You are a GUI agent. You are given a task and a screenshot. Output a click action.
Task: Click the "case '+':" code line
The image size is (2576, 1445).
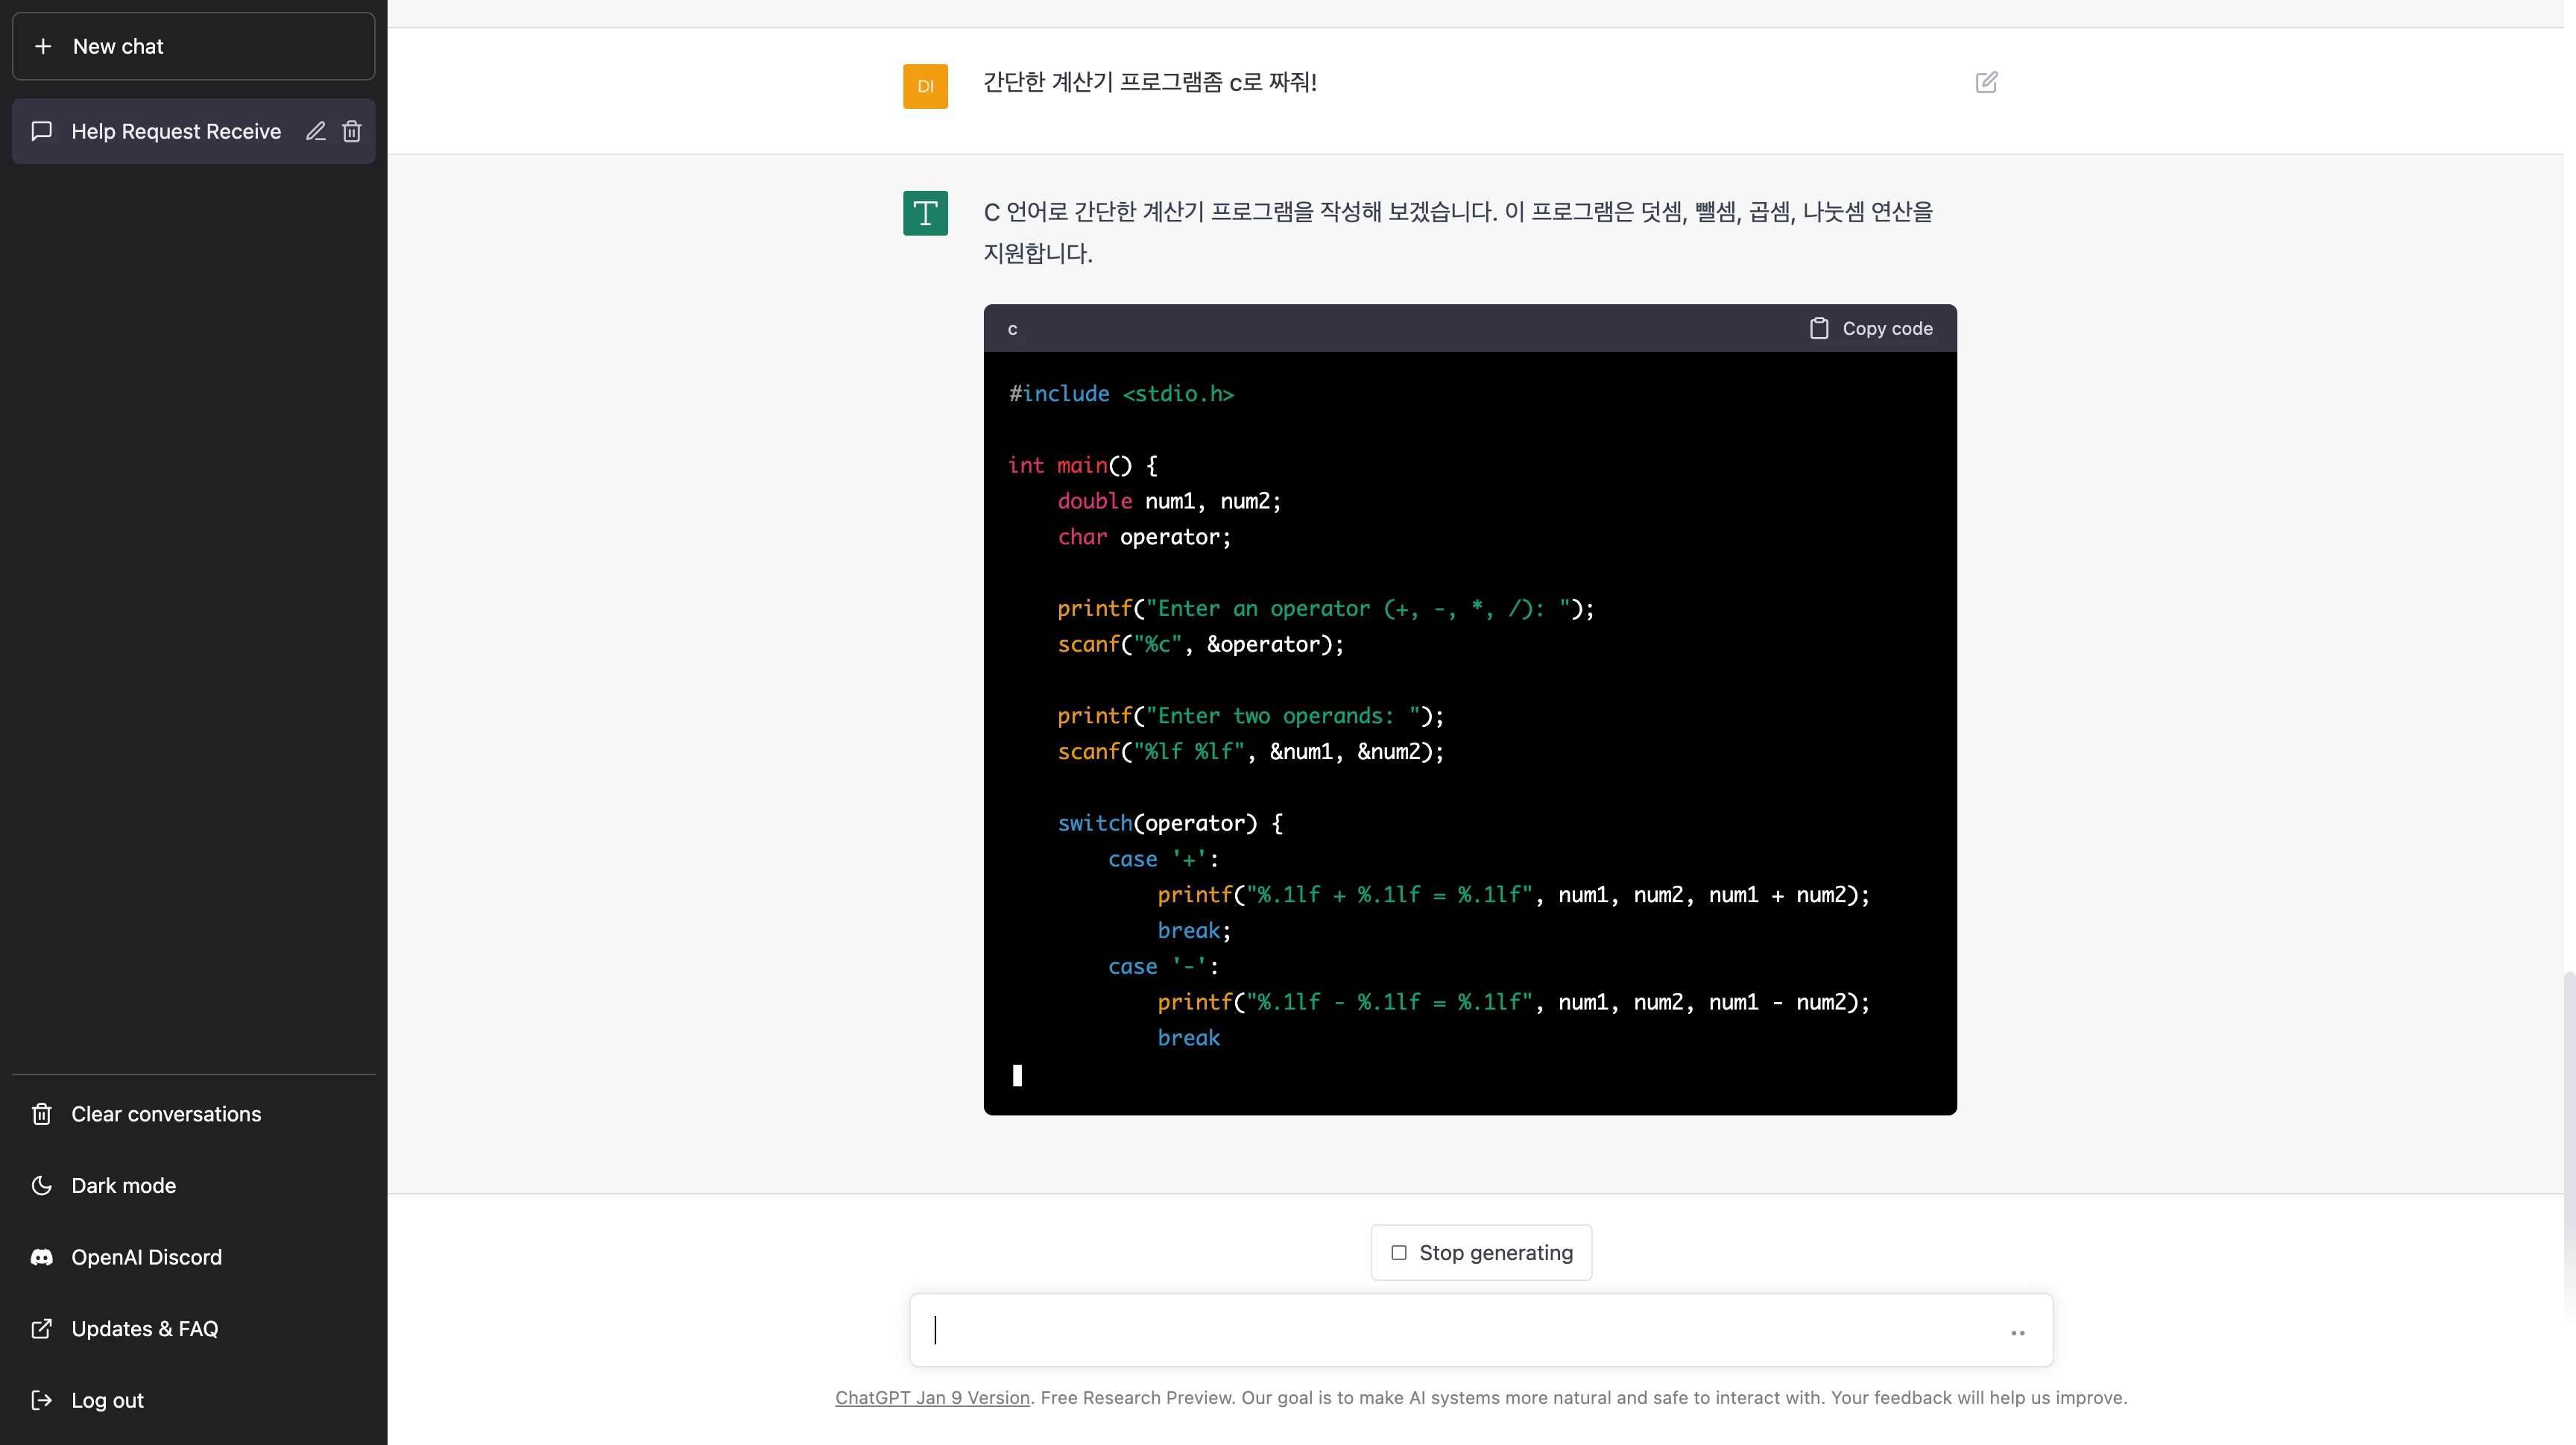[x=1163, y=859]
